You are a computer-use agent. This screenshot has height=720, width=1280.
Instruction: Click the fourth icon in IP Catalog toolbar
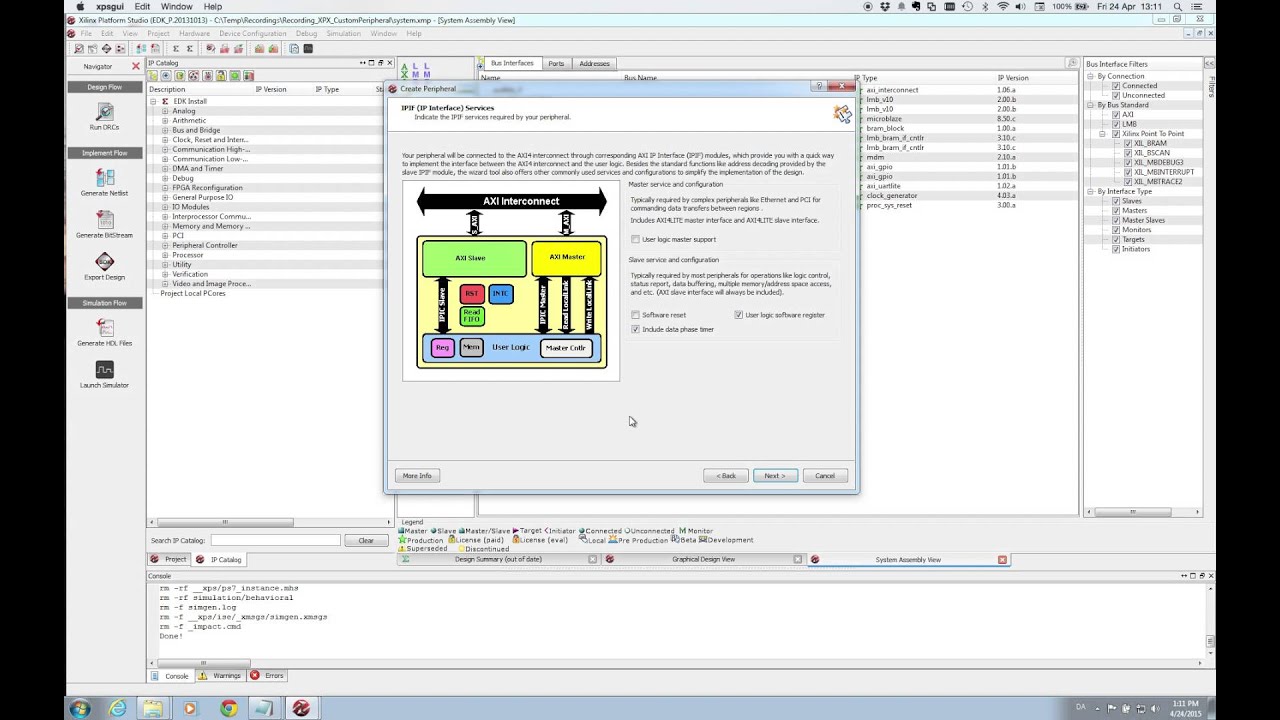194,75
